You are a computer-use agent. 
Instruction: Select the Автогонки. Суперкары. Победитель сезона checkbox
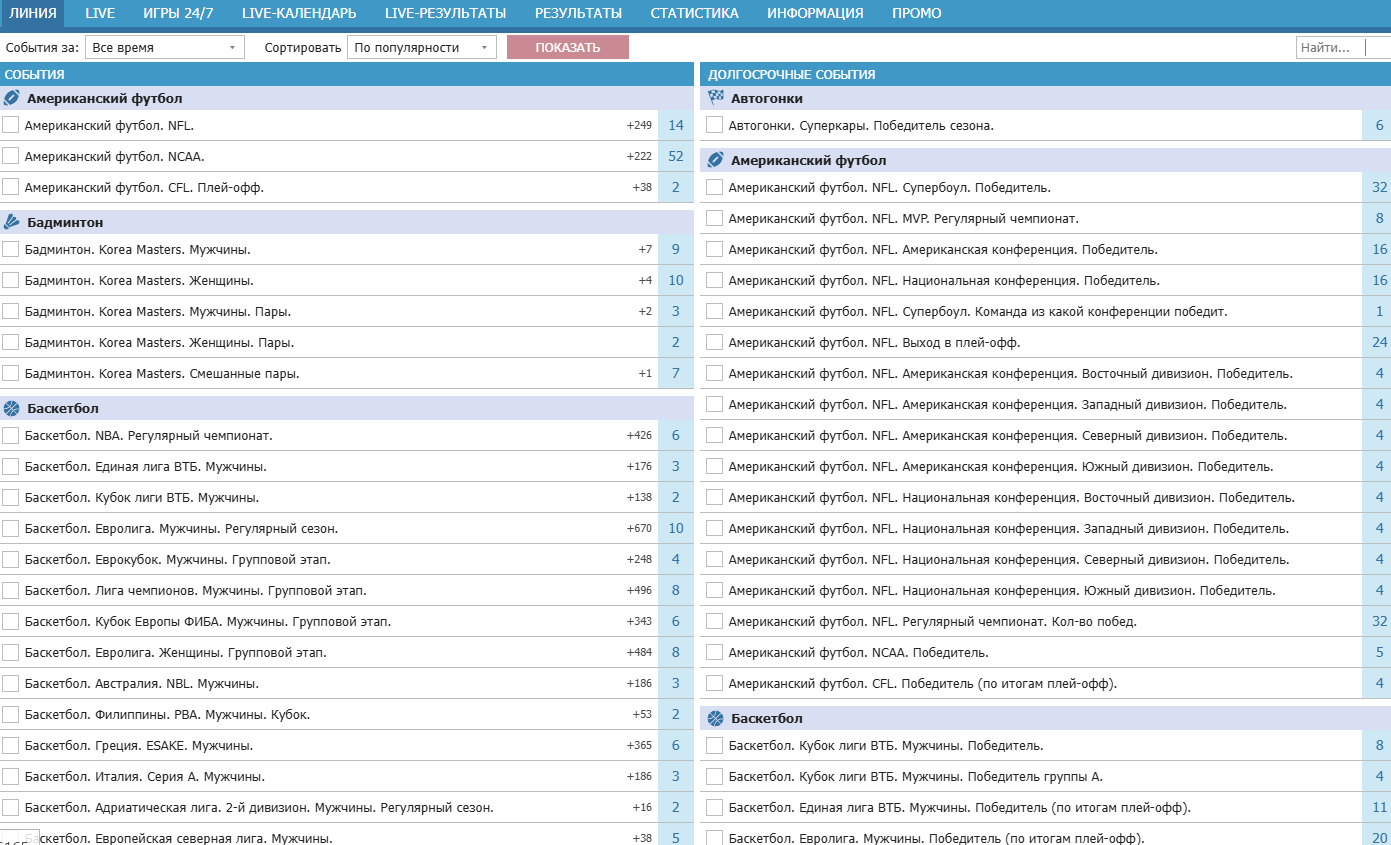coord(715,125)
